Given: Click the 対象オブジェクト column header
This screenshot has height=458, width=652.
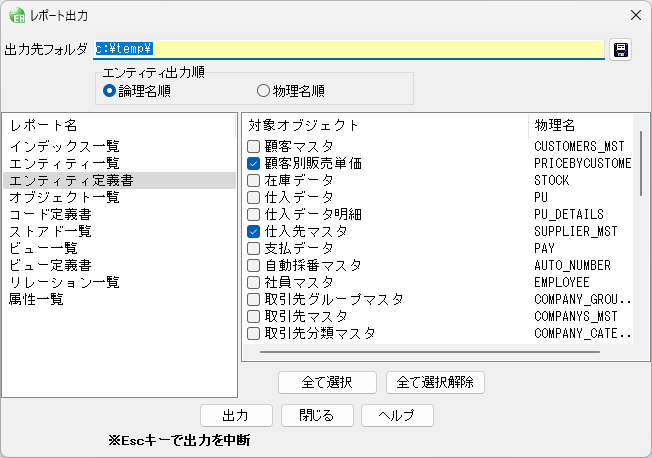Looking at the screenshot, I should click(385, 125).
